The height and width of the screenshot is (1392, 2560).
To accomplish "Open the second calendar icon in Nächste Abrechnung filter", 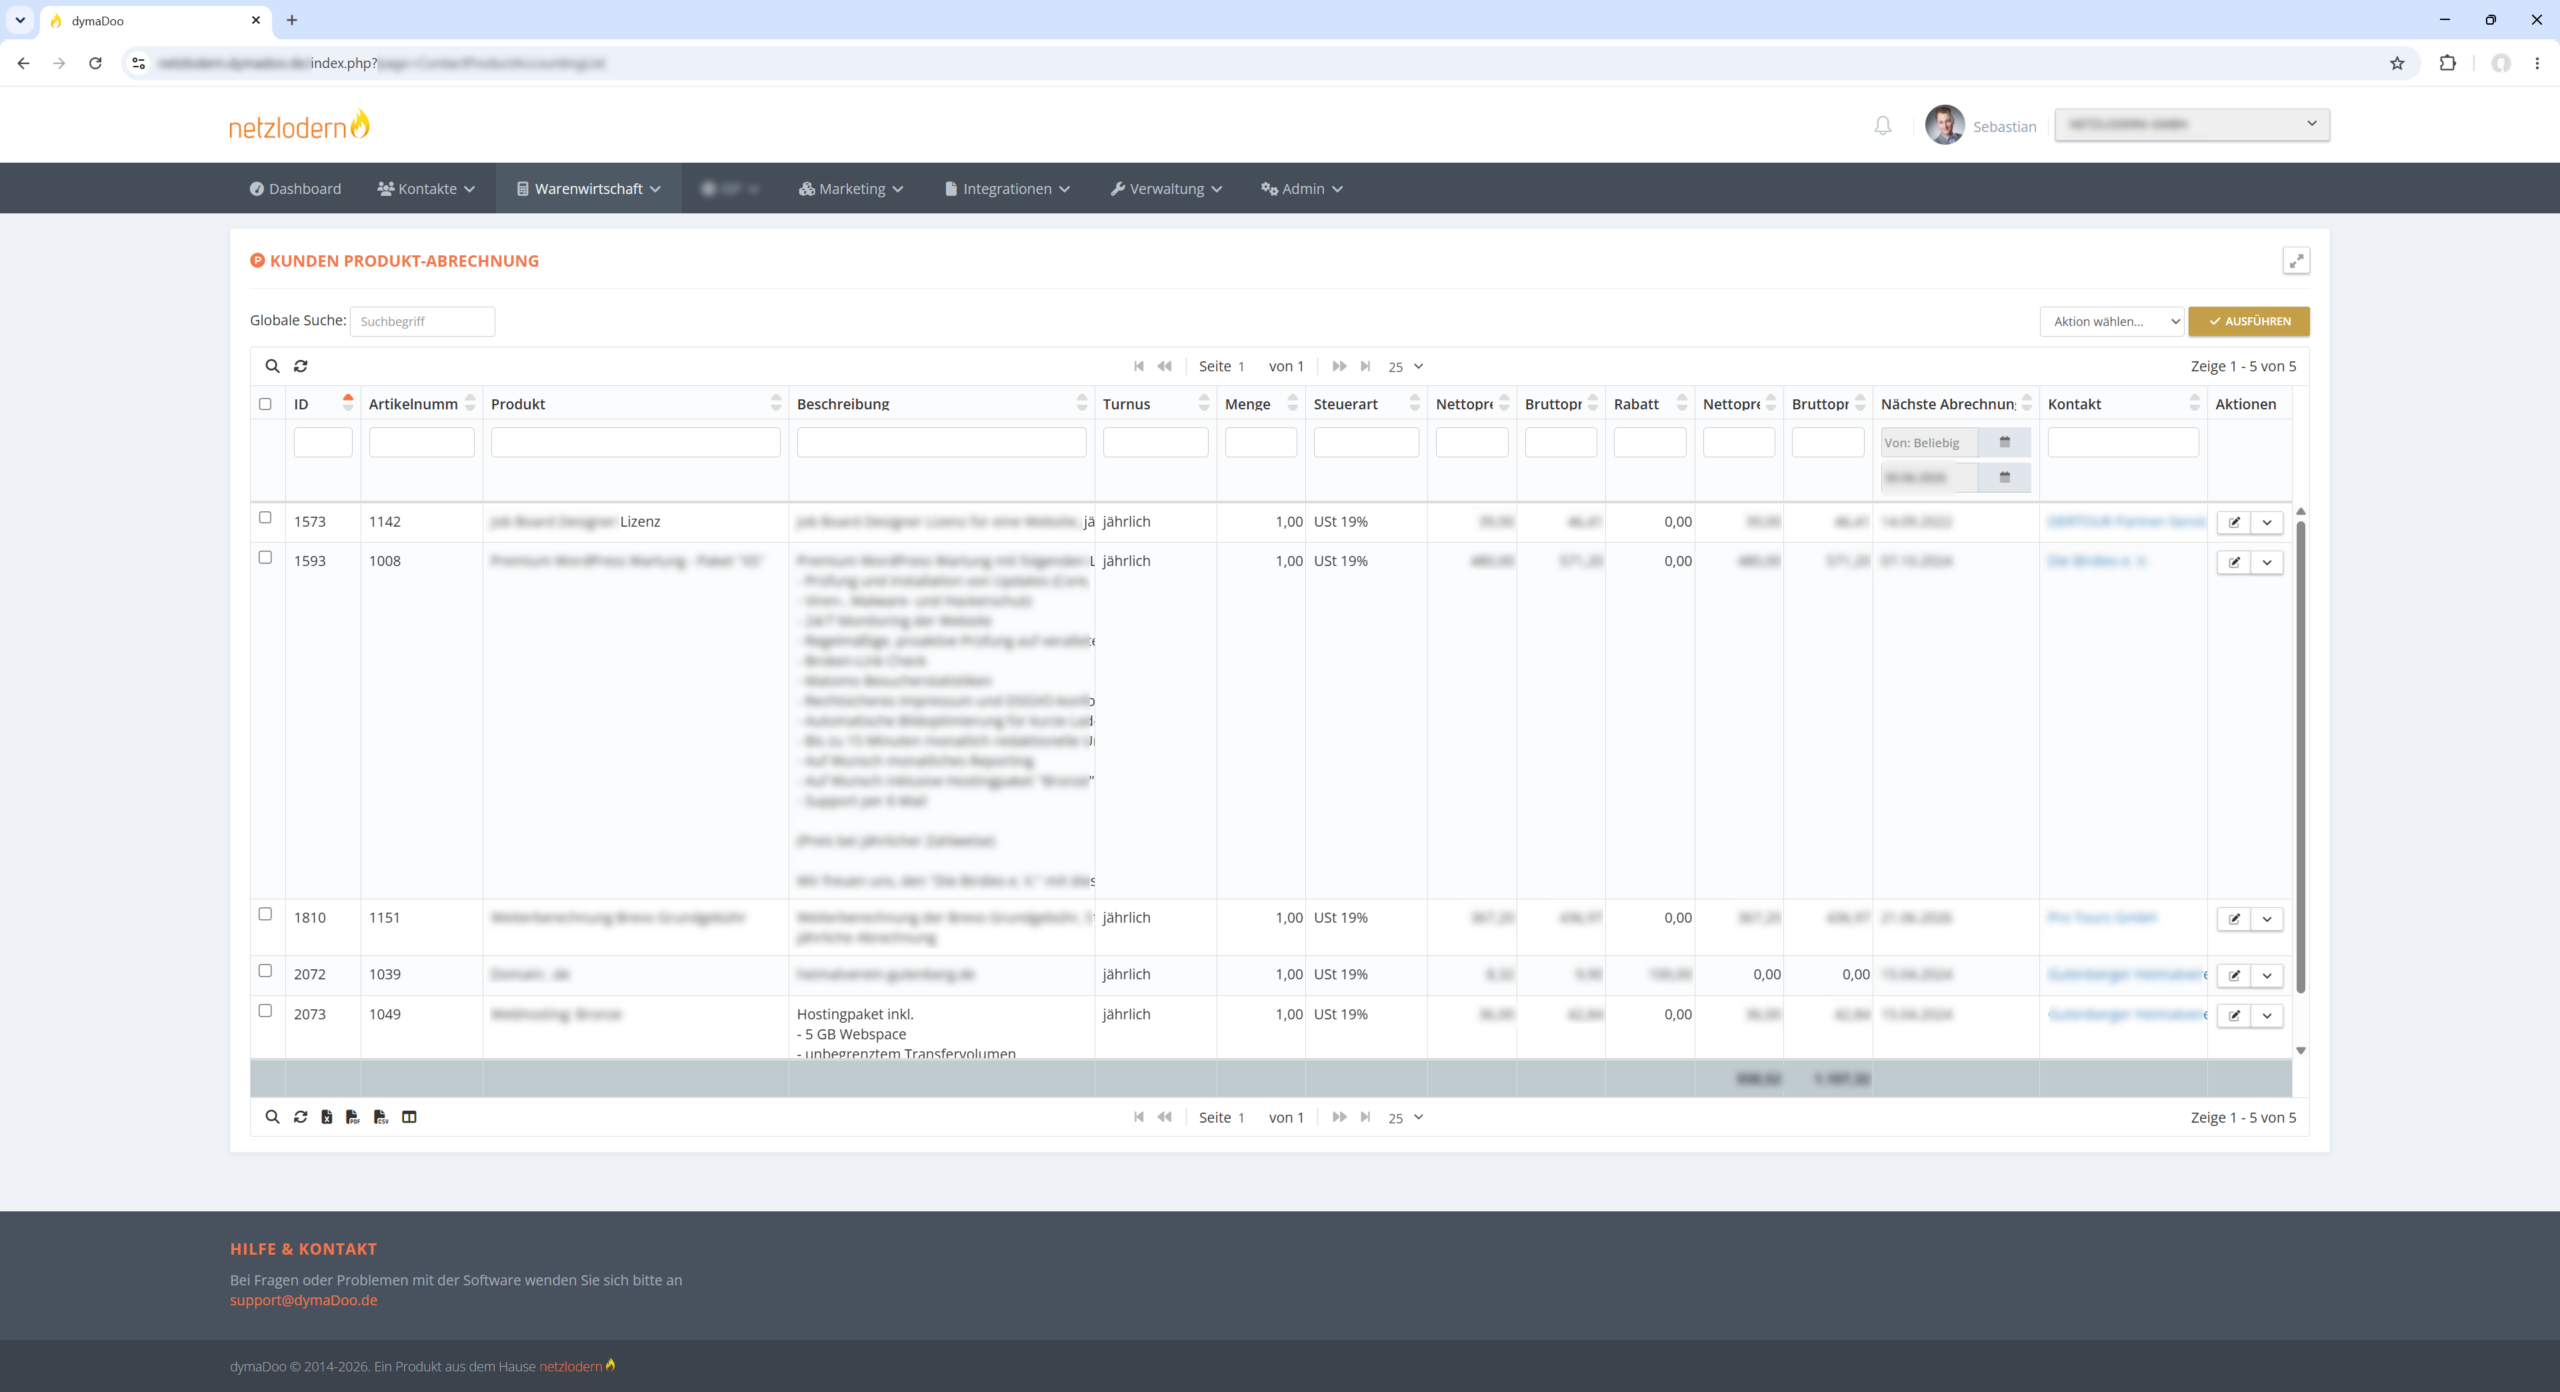I will (2004, 478).
